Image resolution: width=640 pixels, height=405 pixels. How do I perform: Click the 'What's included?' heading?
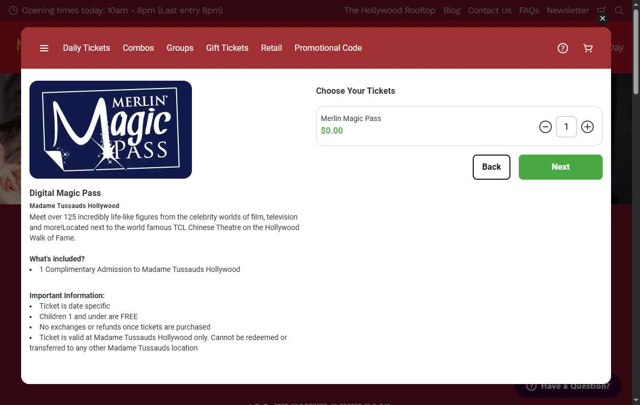(x=57, y=259)
